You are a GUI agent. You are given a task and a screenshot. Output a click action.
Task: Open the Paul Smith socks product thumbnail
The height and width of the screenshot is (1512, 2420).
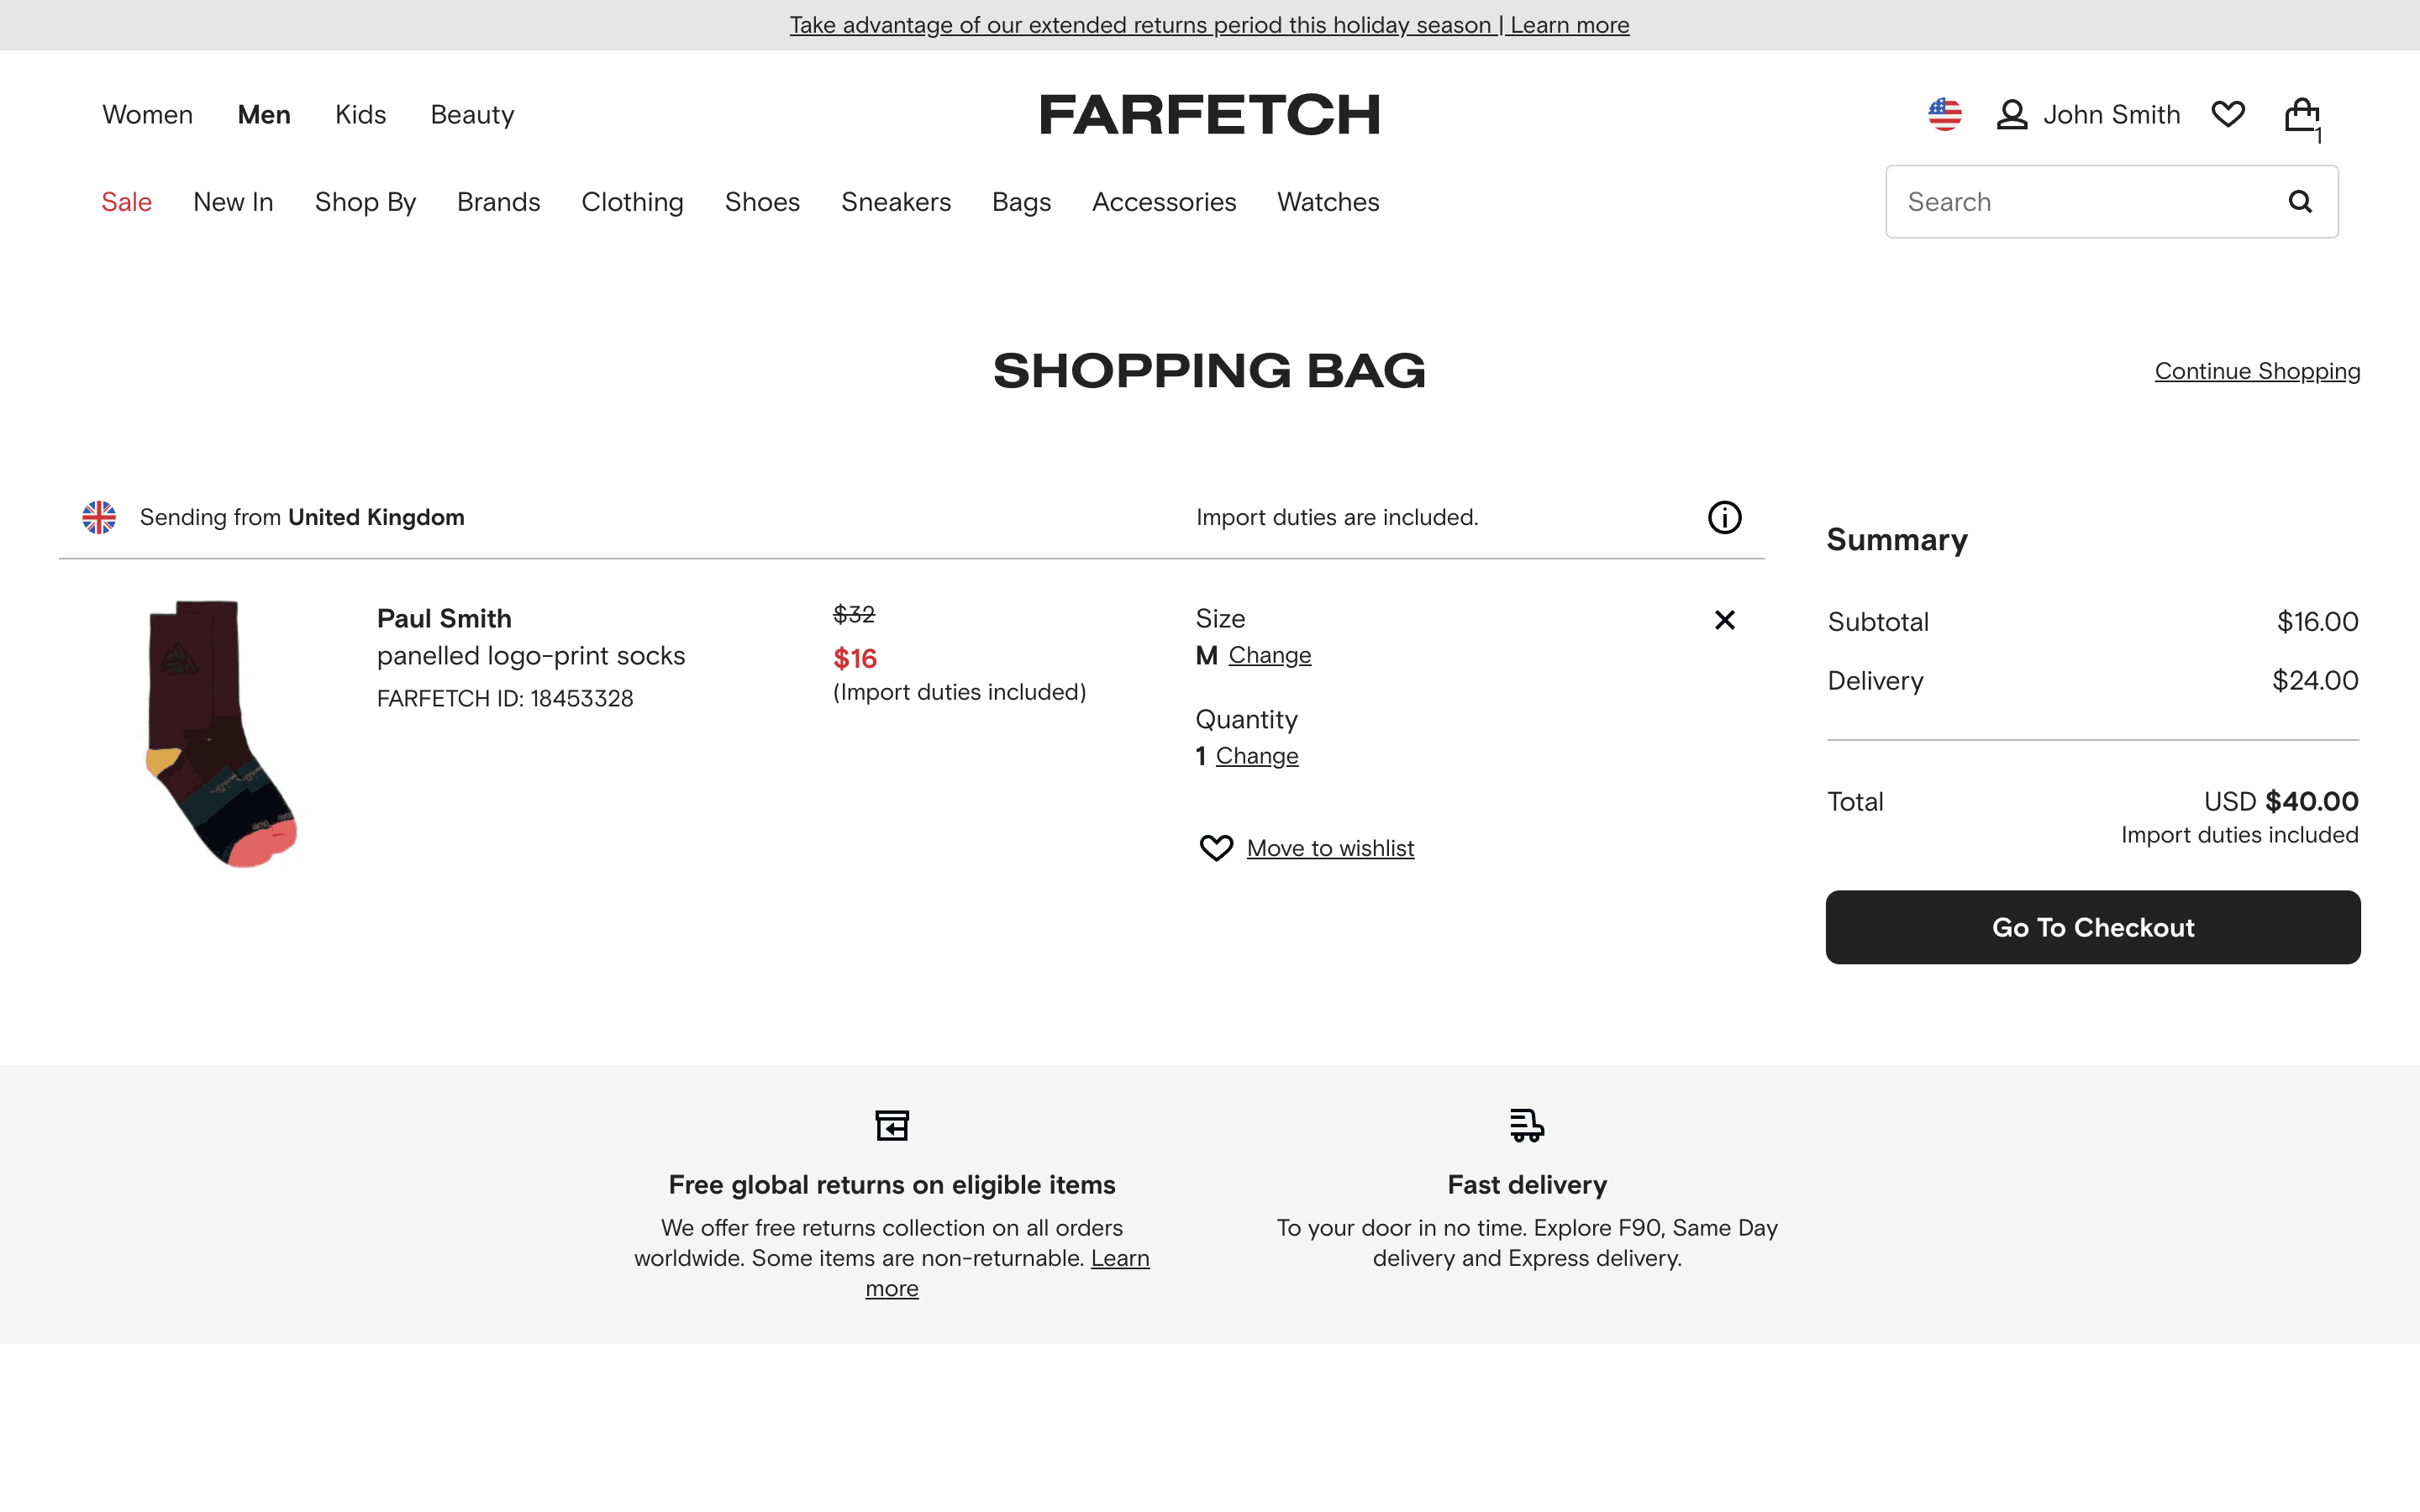coord(221,733)
